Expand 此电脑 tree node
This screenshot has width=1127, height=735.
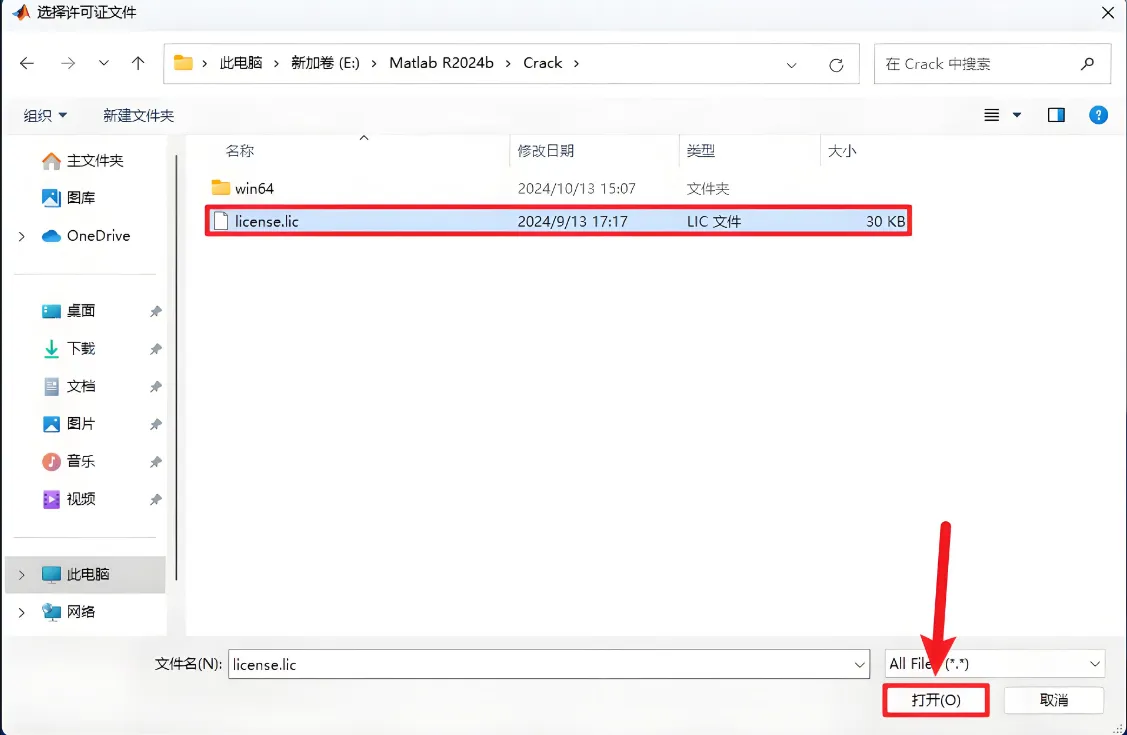(22, 574)
